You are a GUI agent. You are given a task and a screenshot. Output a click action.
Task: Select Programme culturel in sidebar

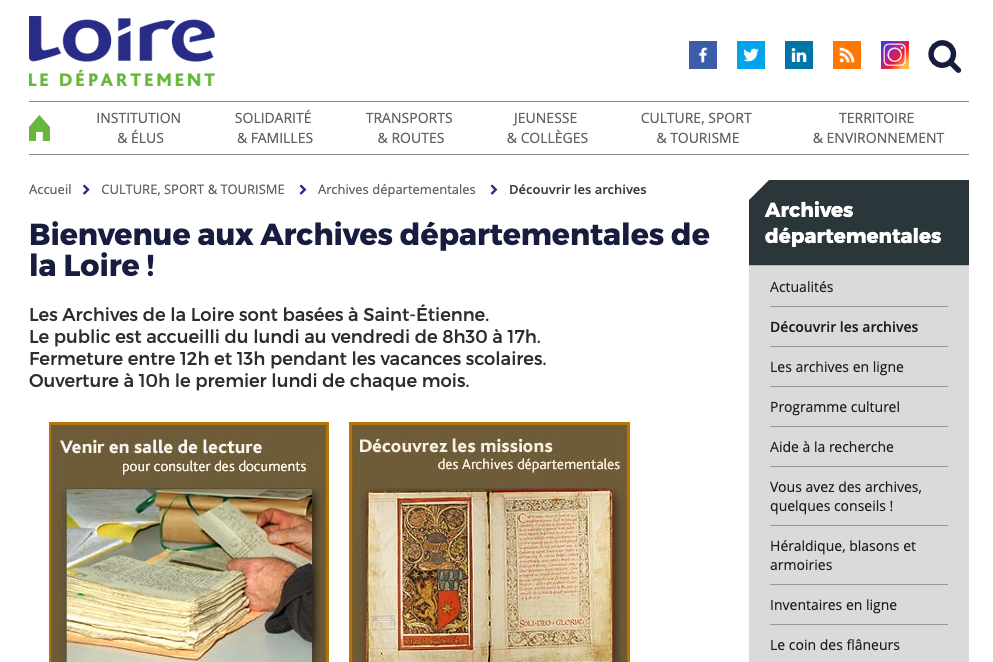coord(835,407)
